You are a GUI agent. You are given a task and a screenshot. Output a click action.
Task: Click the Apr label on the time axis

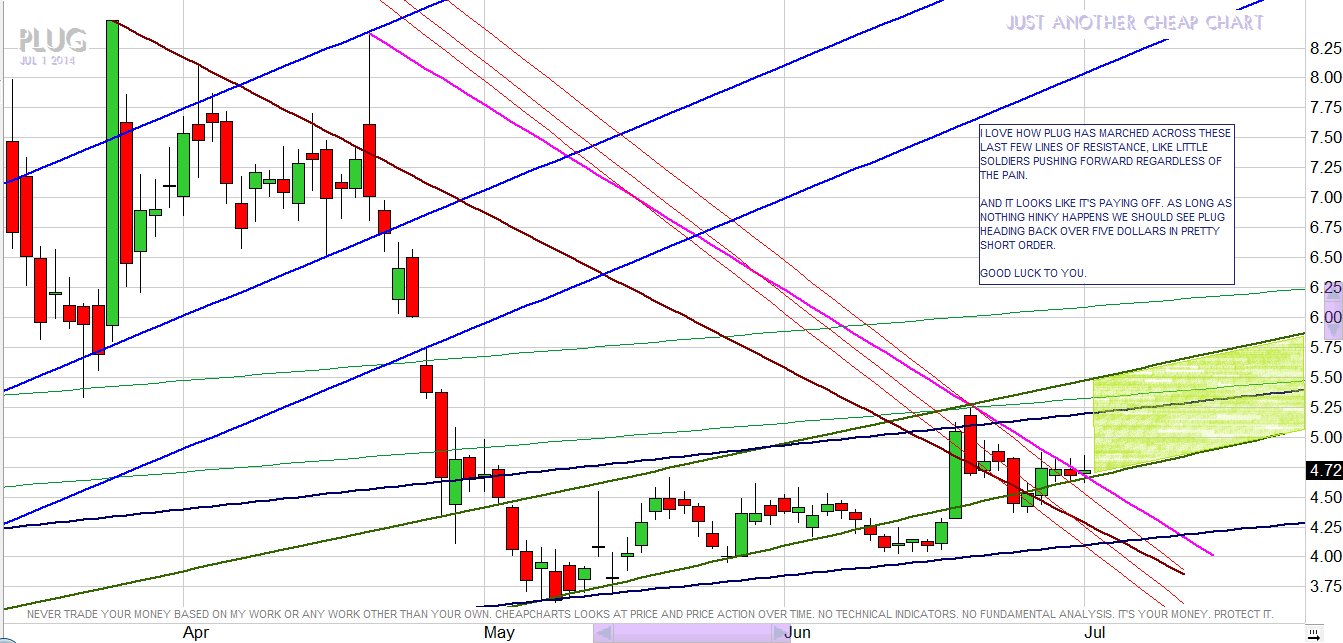click(196, 632)
